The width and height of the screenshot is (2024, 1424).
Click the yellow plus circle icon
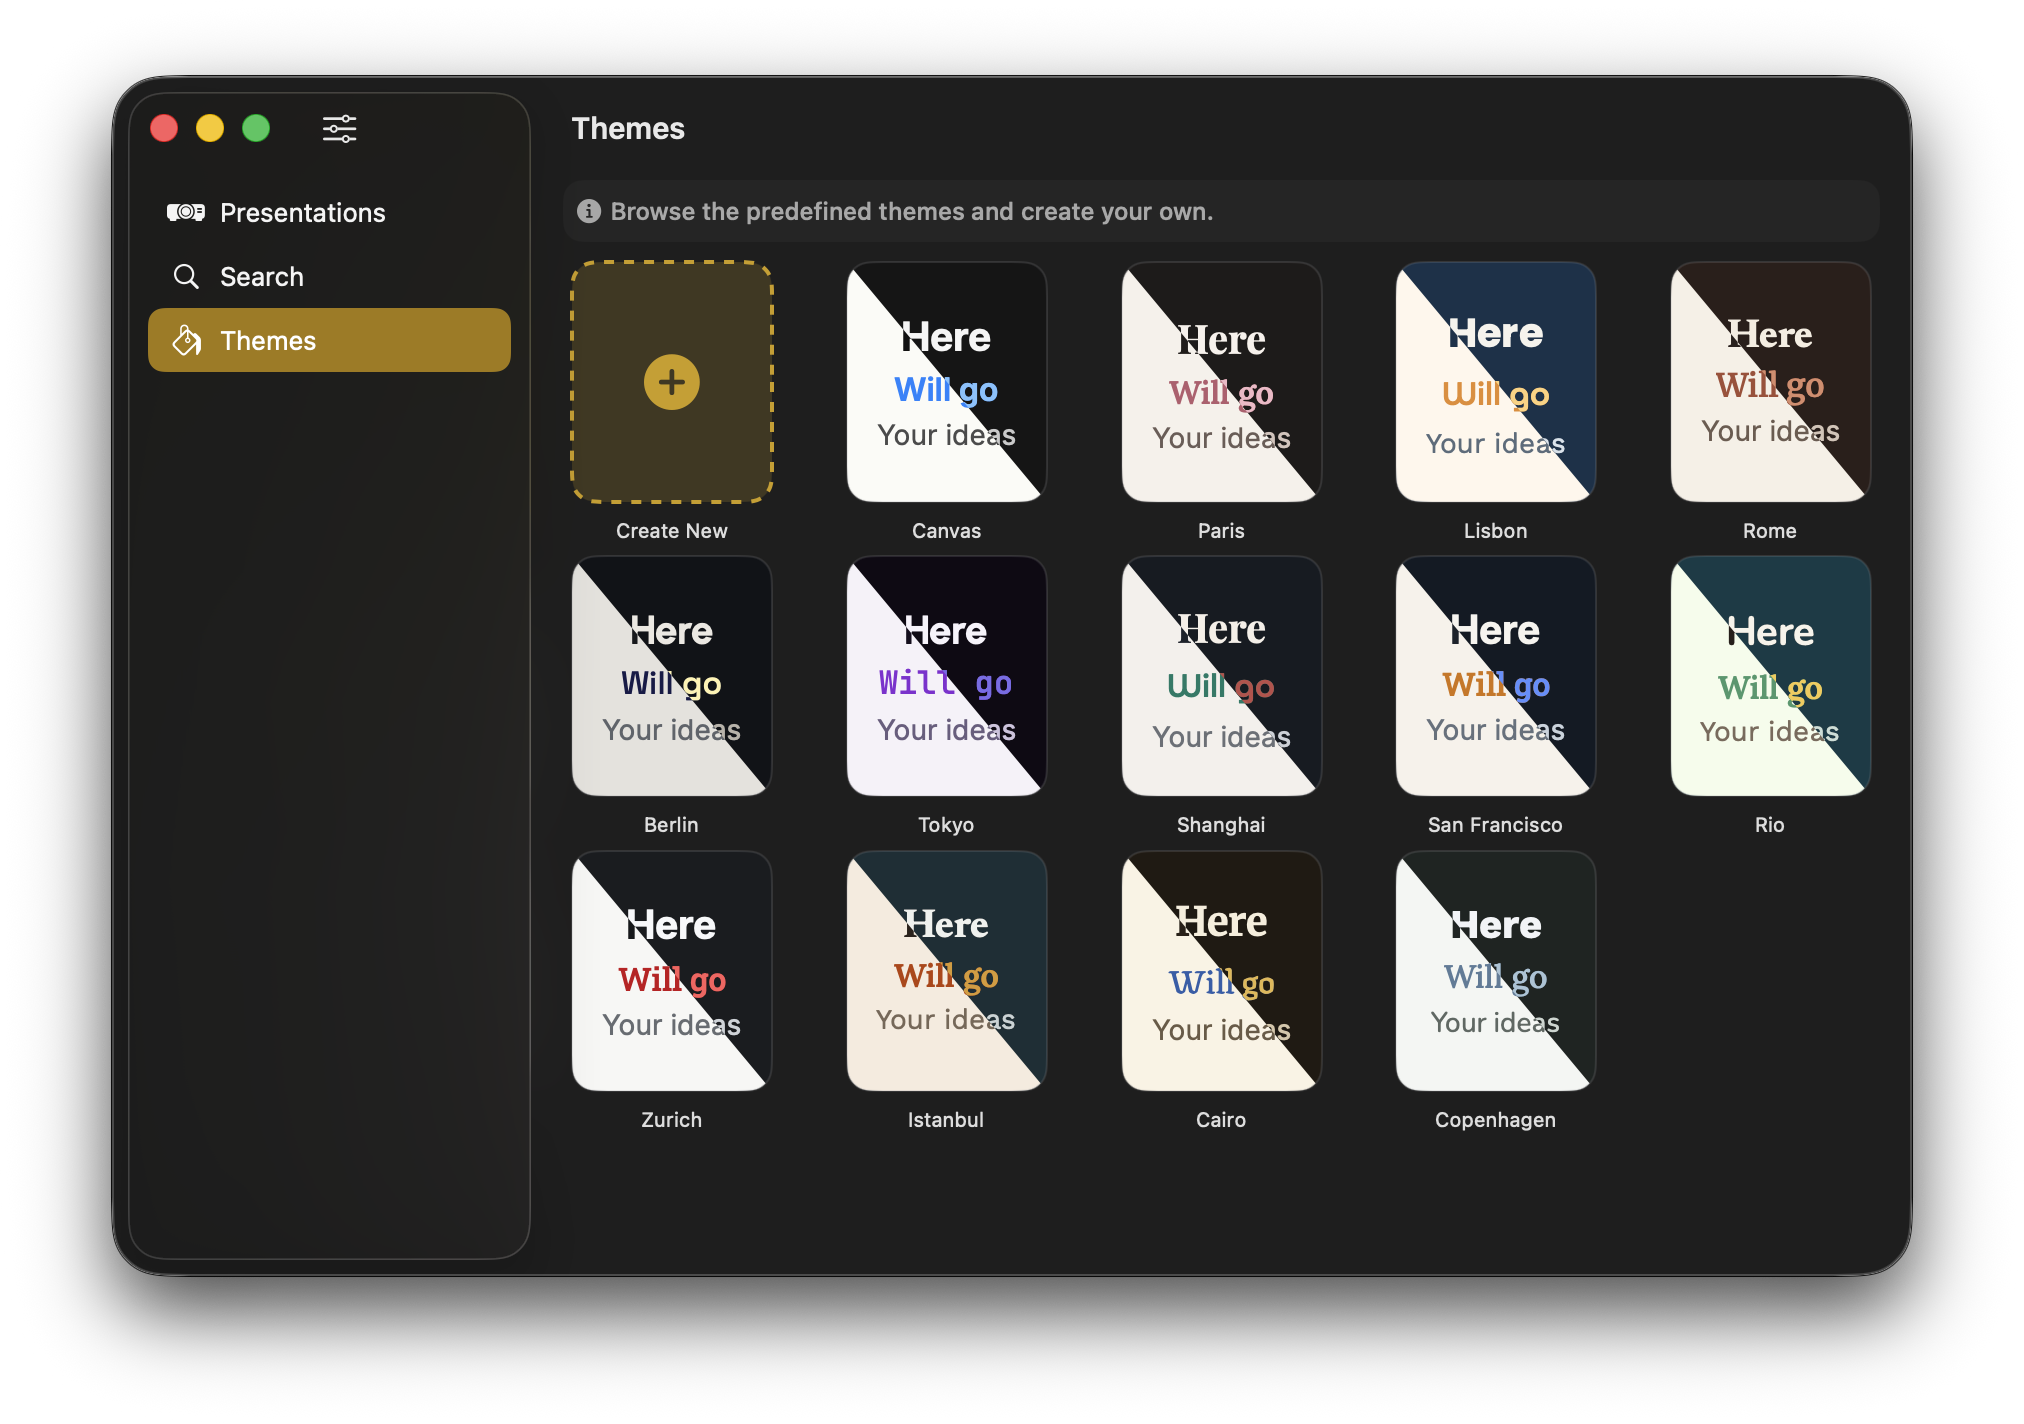click(x=672, y=382)
